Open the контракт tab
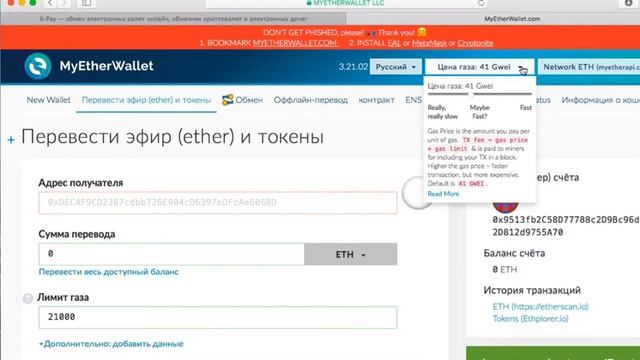640x360 pixels. pos(376,100)
